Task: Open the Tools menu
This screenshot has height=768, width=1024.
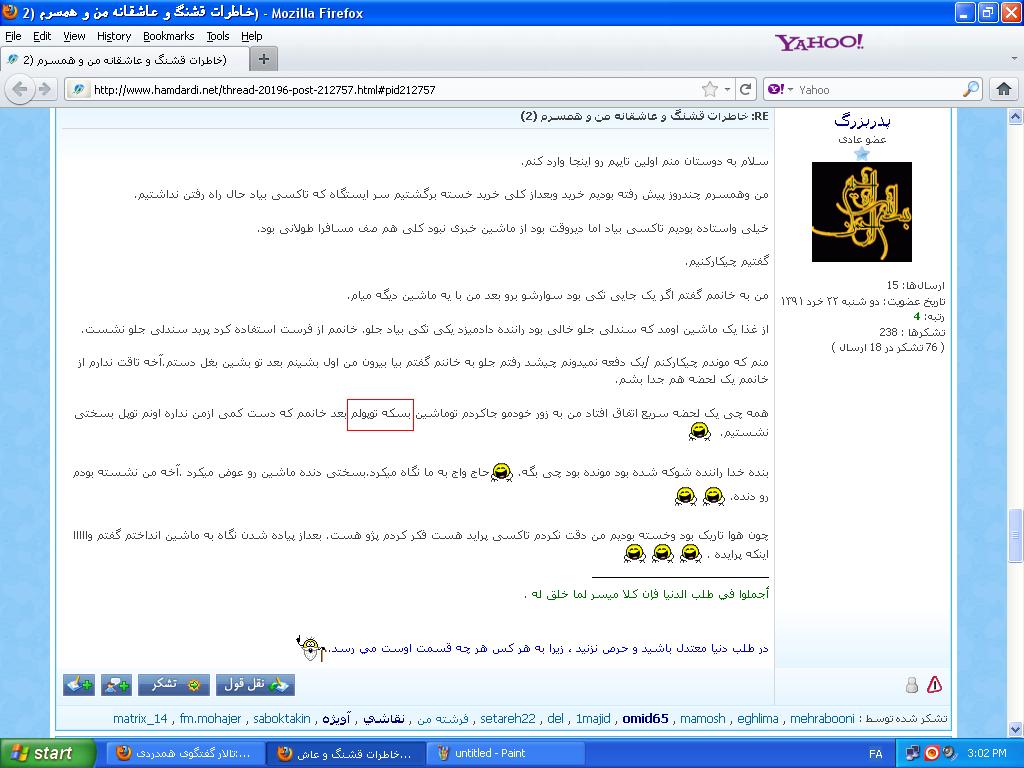Action: click(217, 36)
